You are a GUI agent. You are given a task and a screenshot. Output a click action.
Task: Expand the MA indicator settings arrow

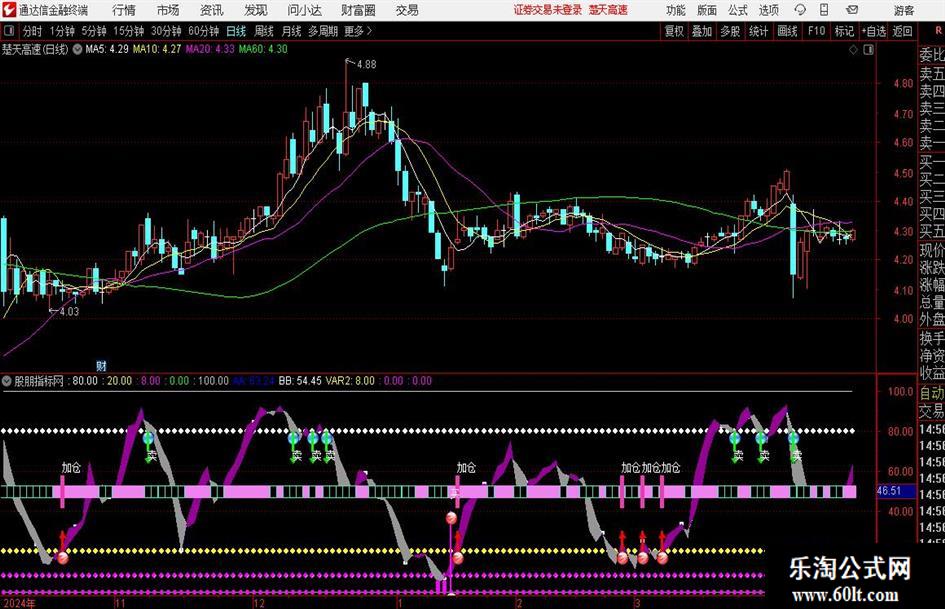(x=77, y=49)
